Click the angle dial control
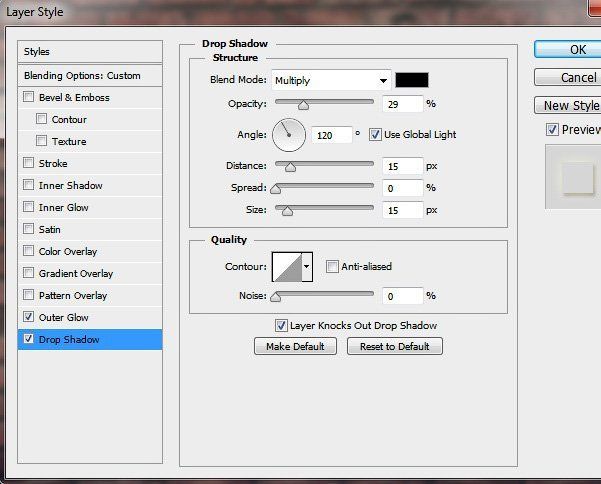Screen dimensions: 601x484 click(288, 134)
